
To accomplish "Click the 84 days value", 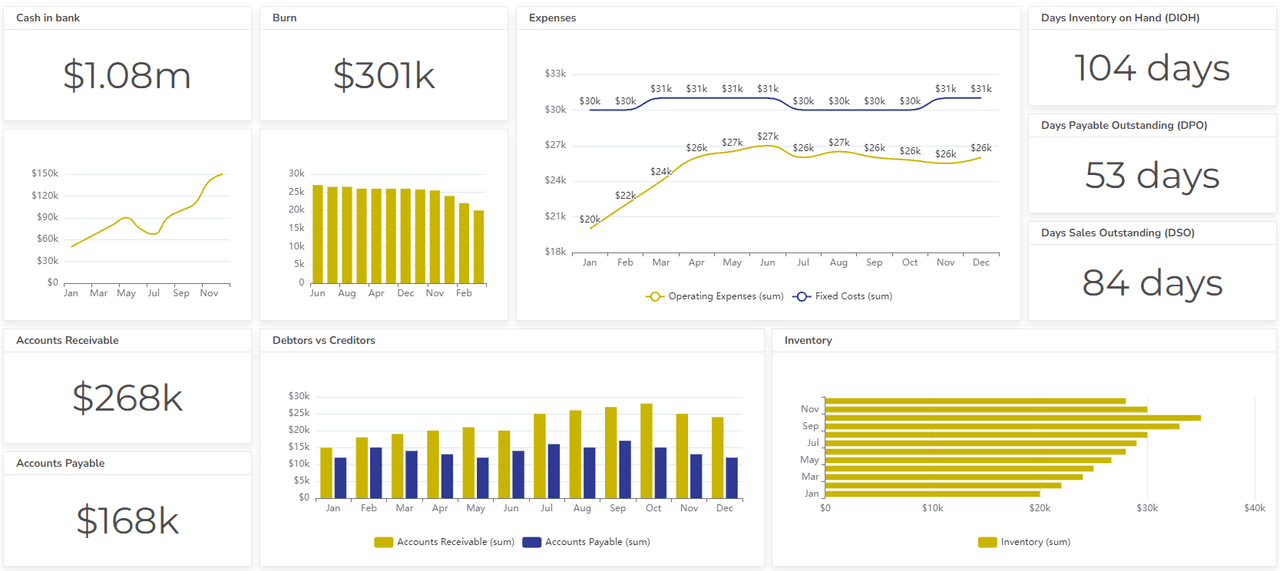I will [x=1152, y=283].
